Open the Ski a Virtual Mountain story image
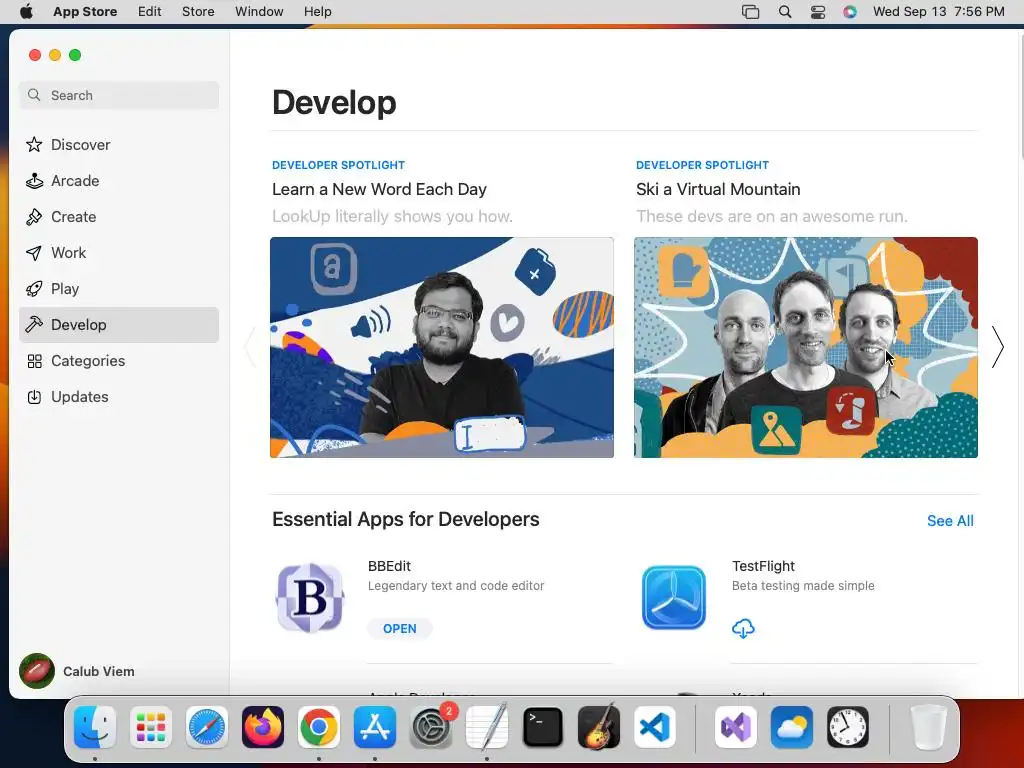This screenshot has height=768, width=1024. pos(806,347)
